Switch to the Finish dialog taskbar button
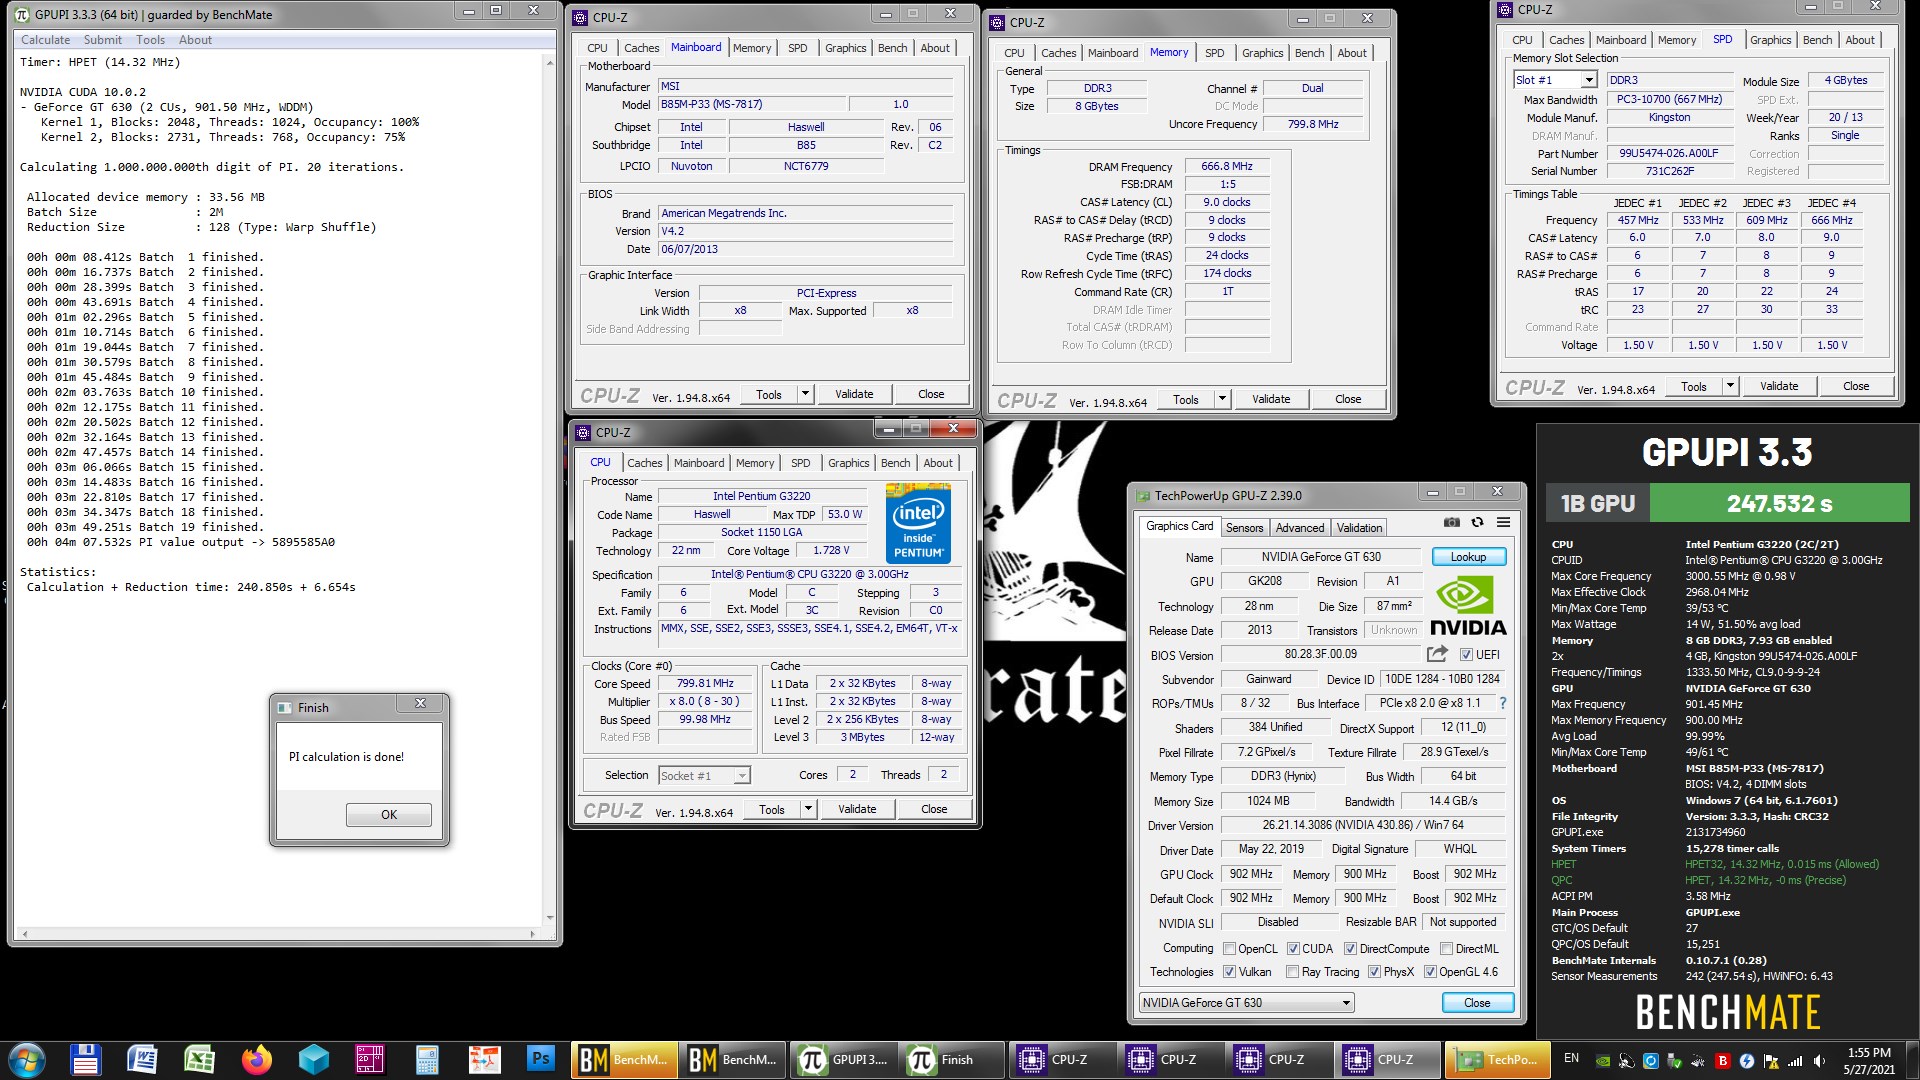This screenshot has width=1920, height=1080. coord(951,1059)
